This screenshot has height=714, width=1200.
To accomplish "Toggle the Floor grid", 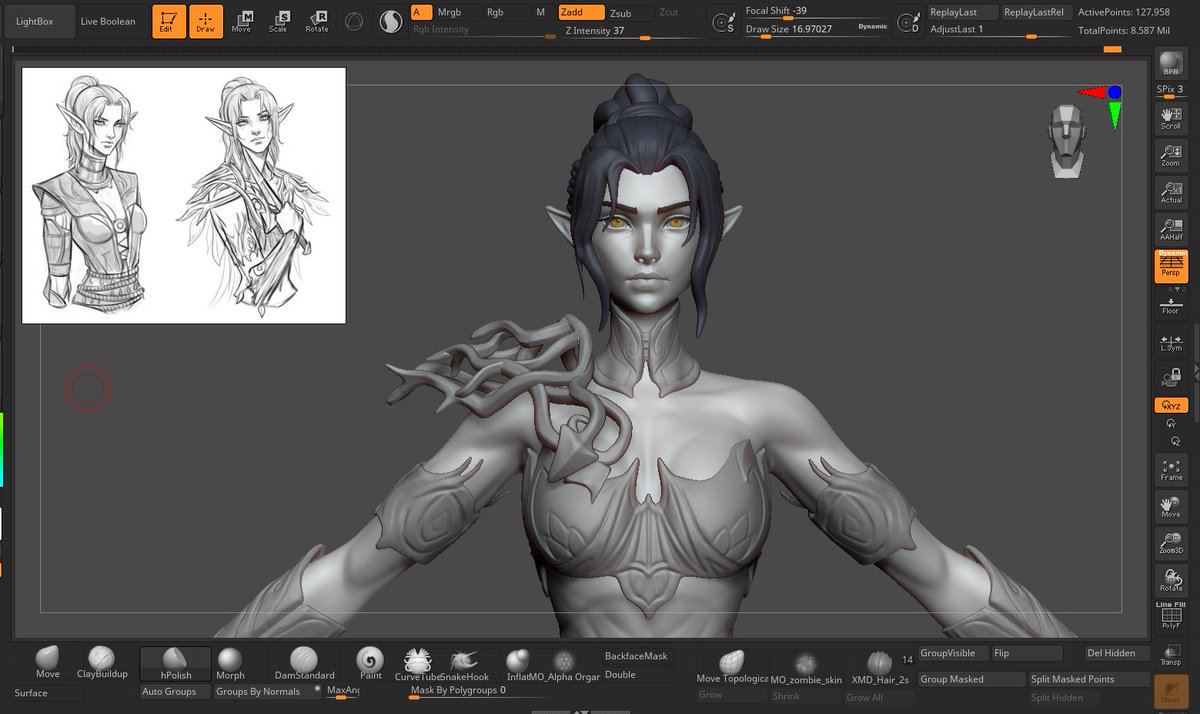I will [x=1170, y=306].
